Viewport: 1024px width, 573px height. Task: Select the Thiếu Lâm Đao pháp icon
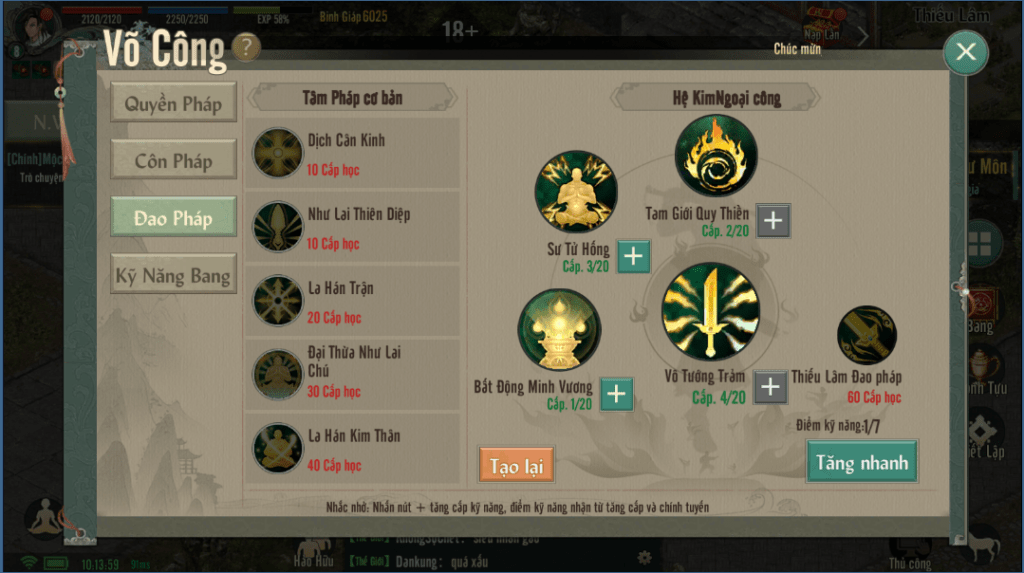pyautogui.click(x=867, y=335)
